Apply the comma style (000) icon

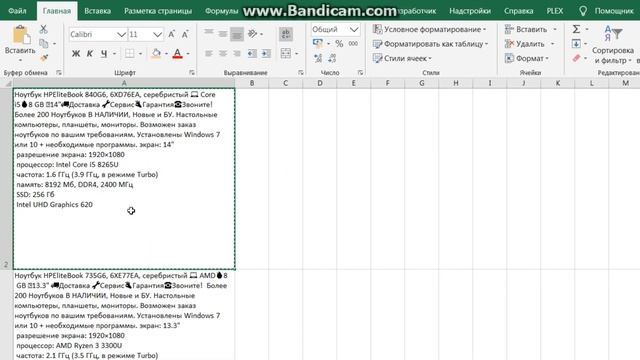(353, 43)
